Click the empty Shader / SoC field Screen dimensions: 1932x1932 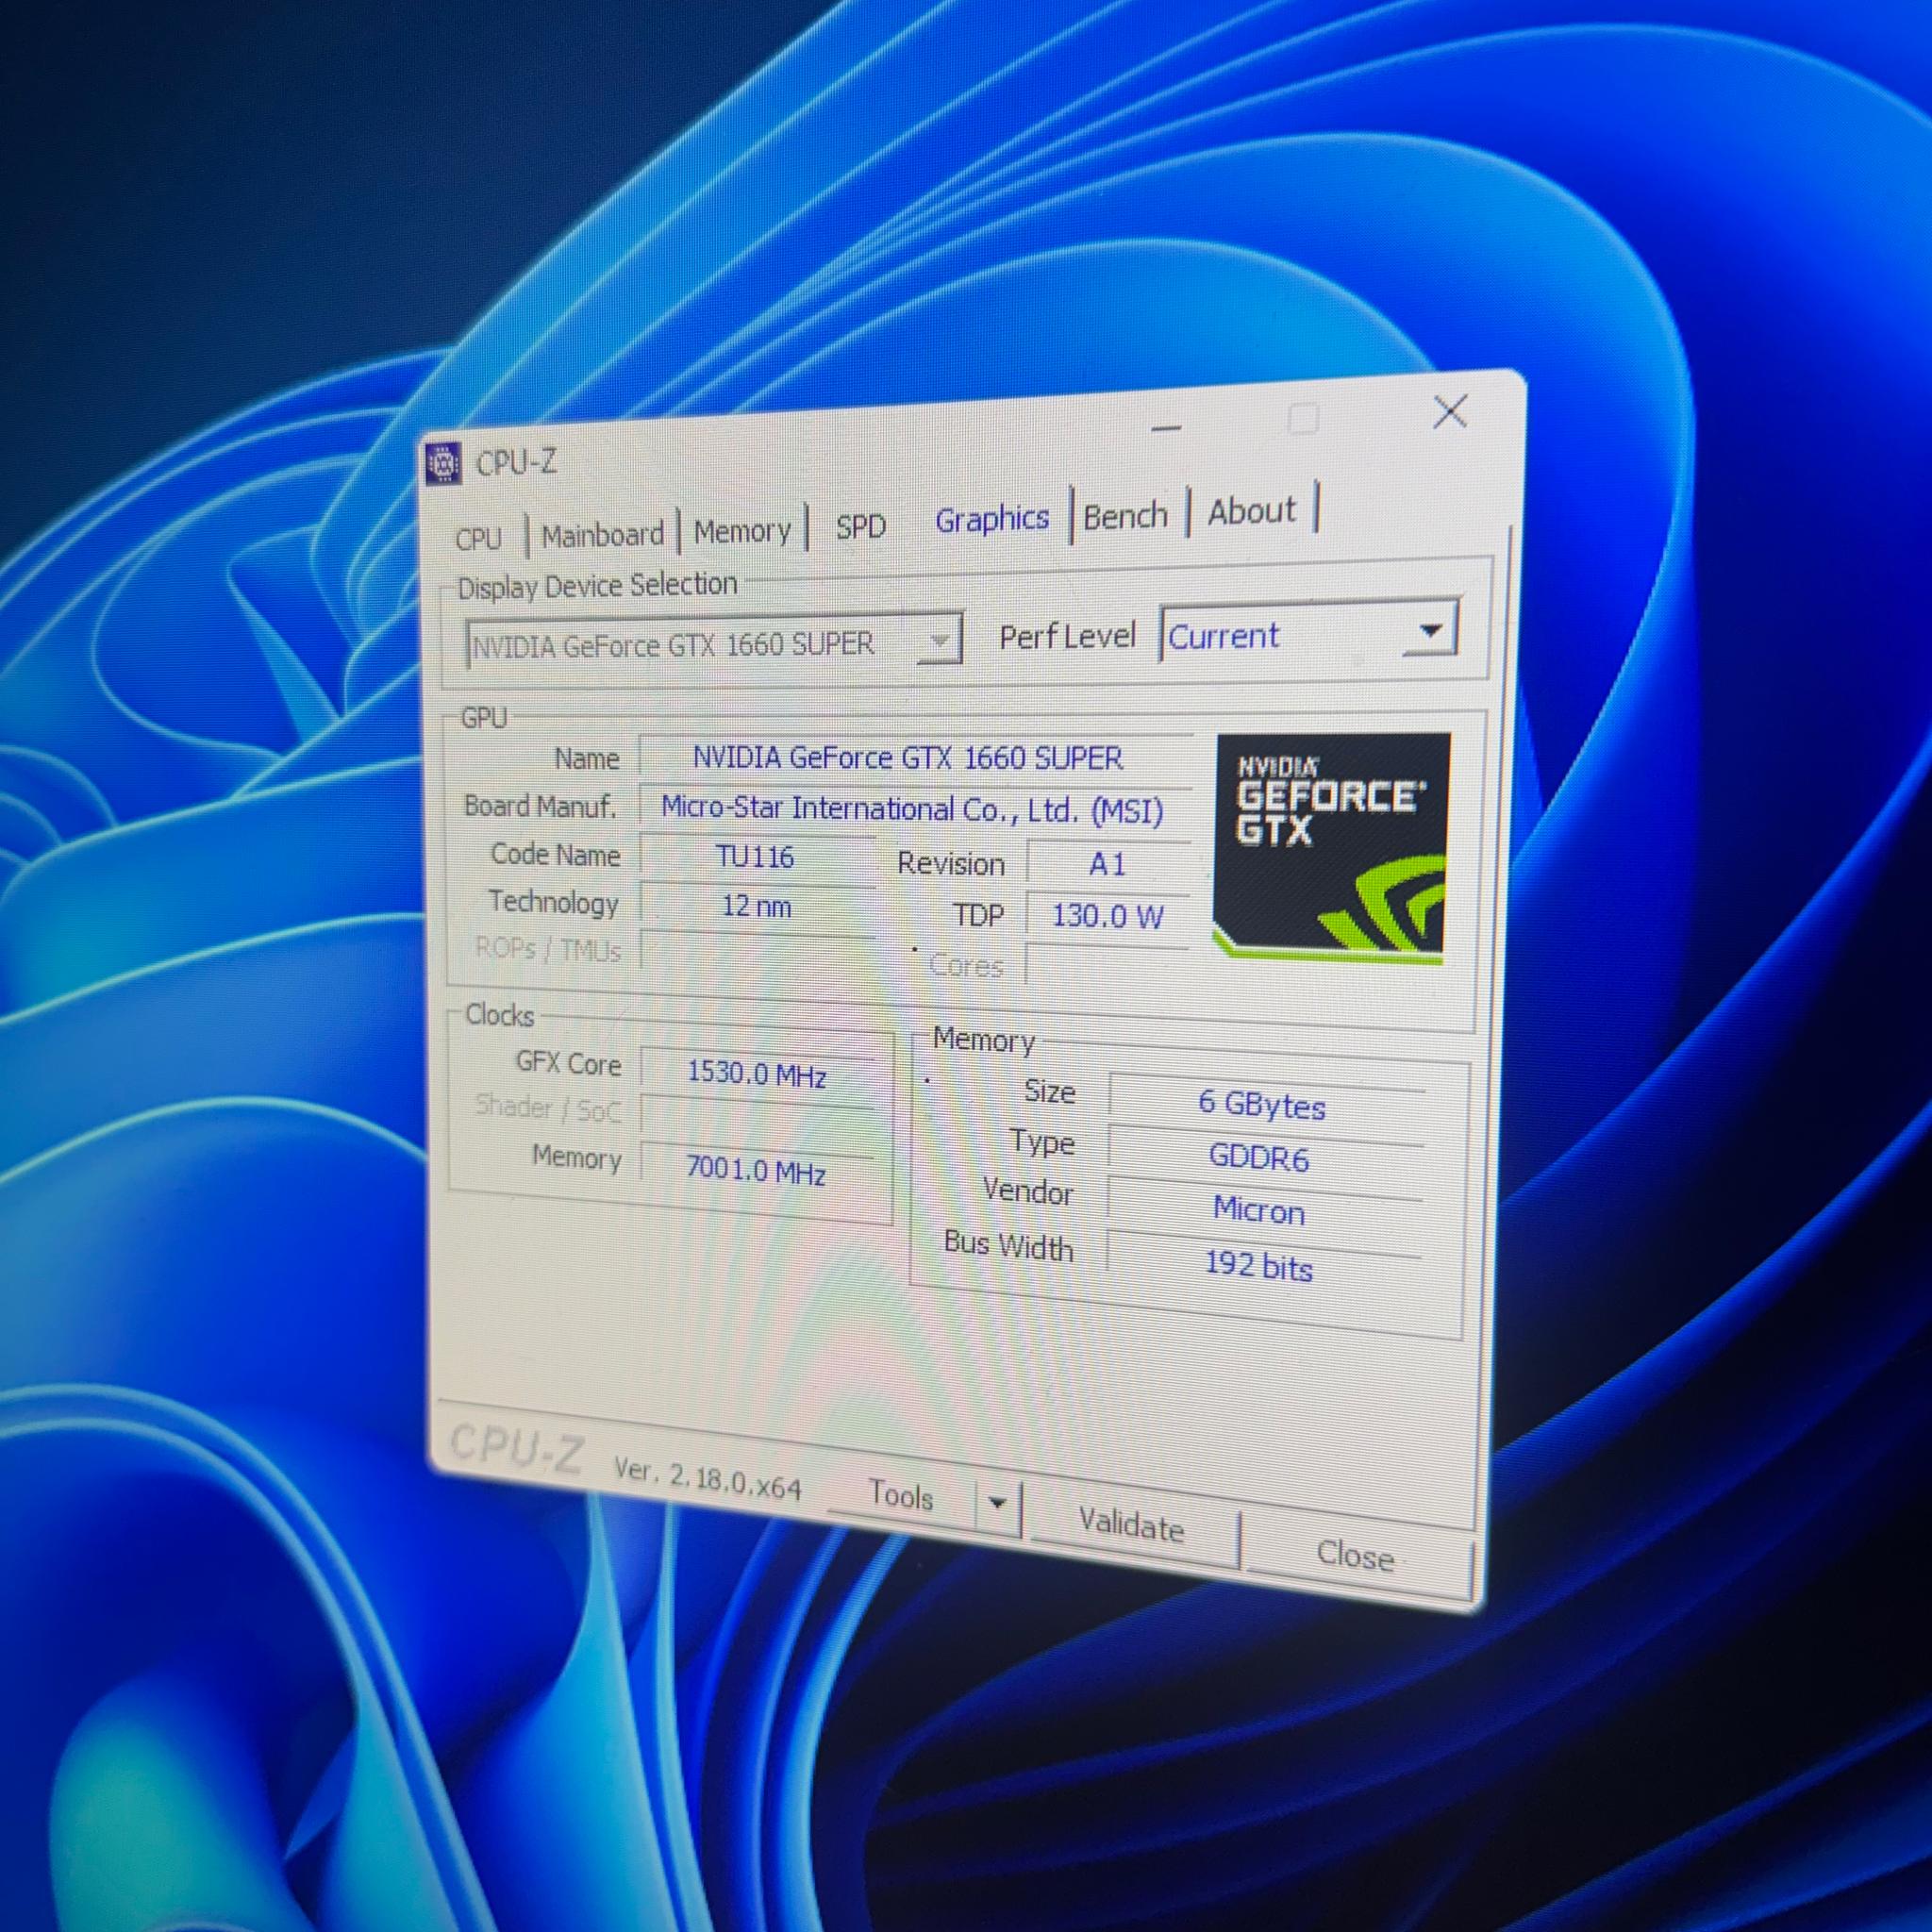(x=757, y=1116)
